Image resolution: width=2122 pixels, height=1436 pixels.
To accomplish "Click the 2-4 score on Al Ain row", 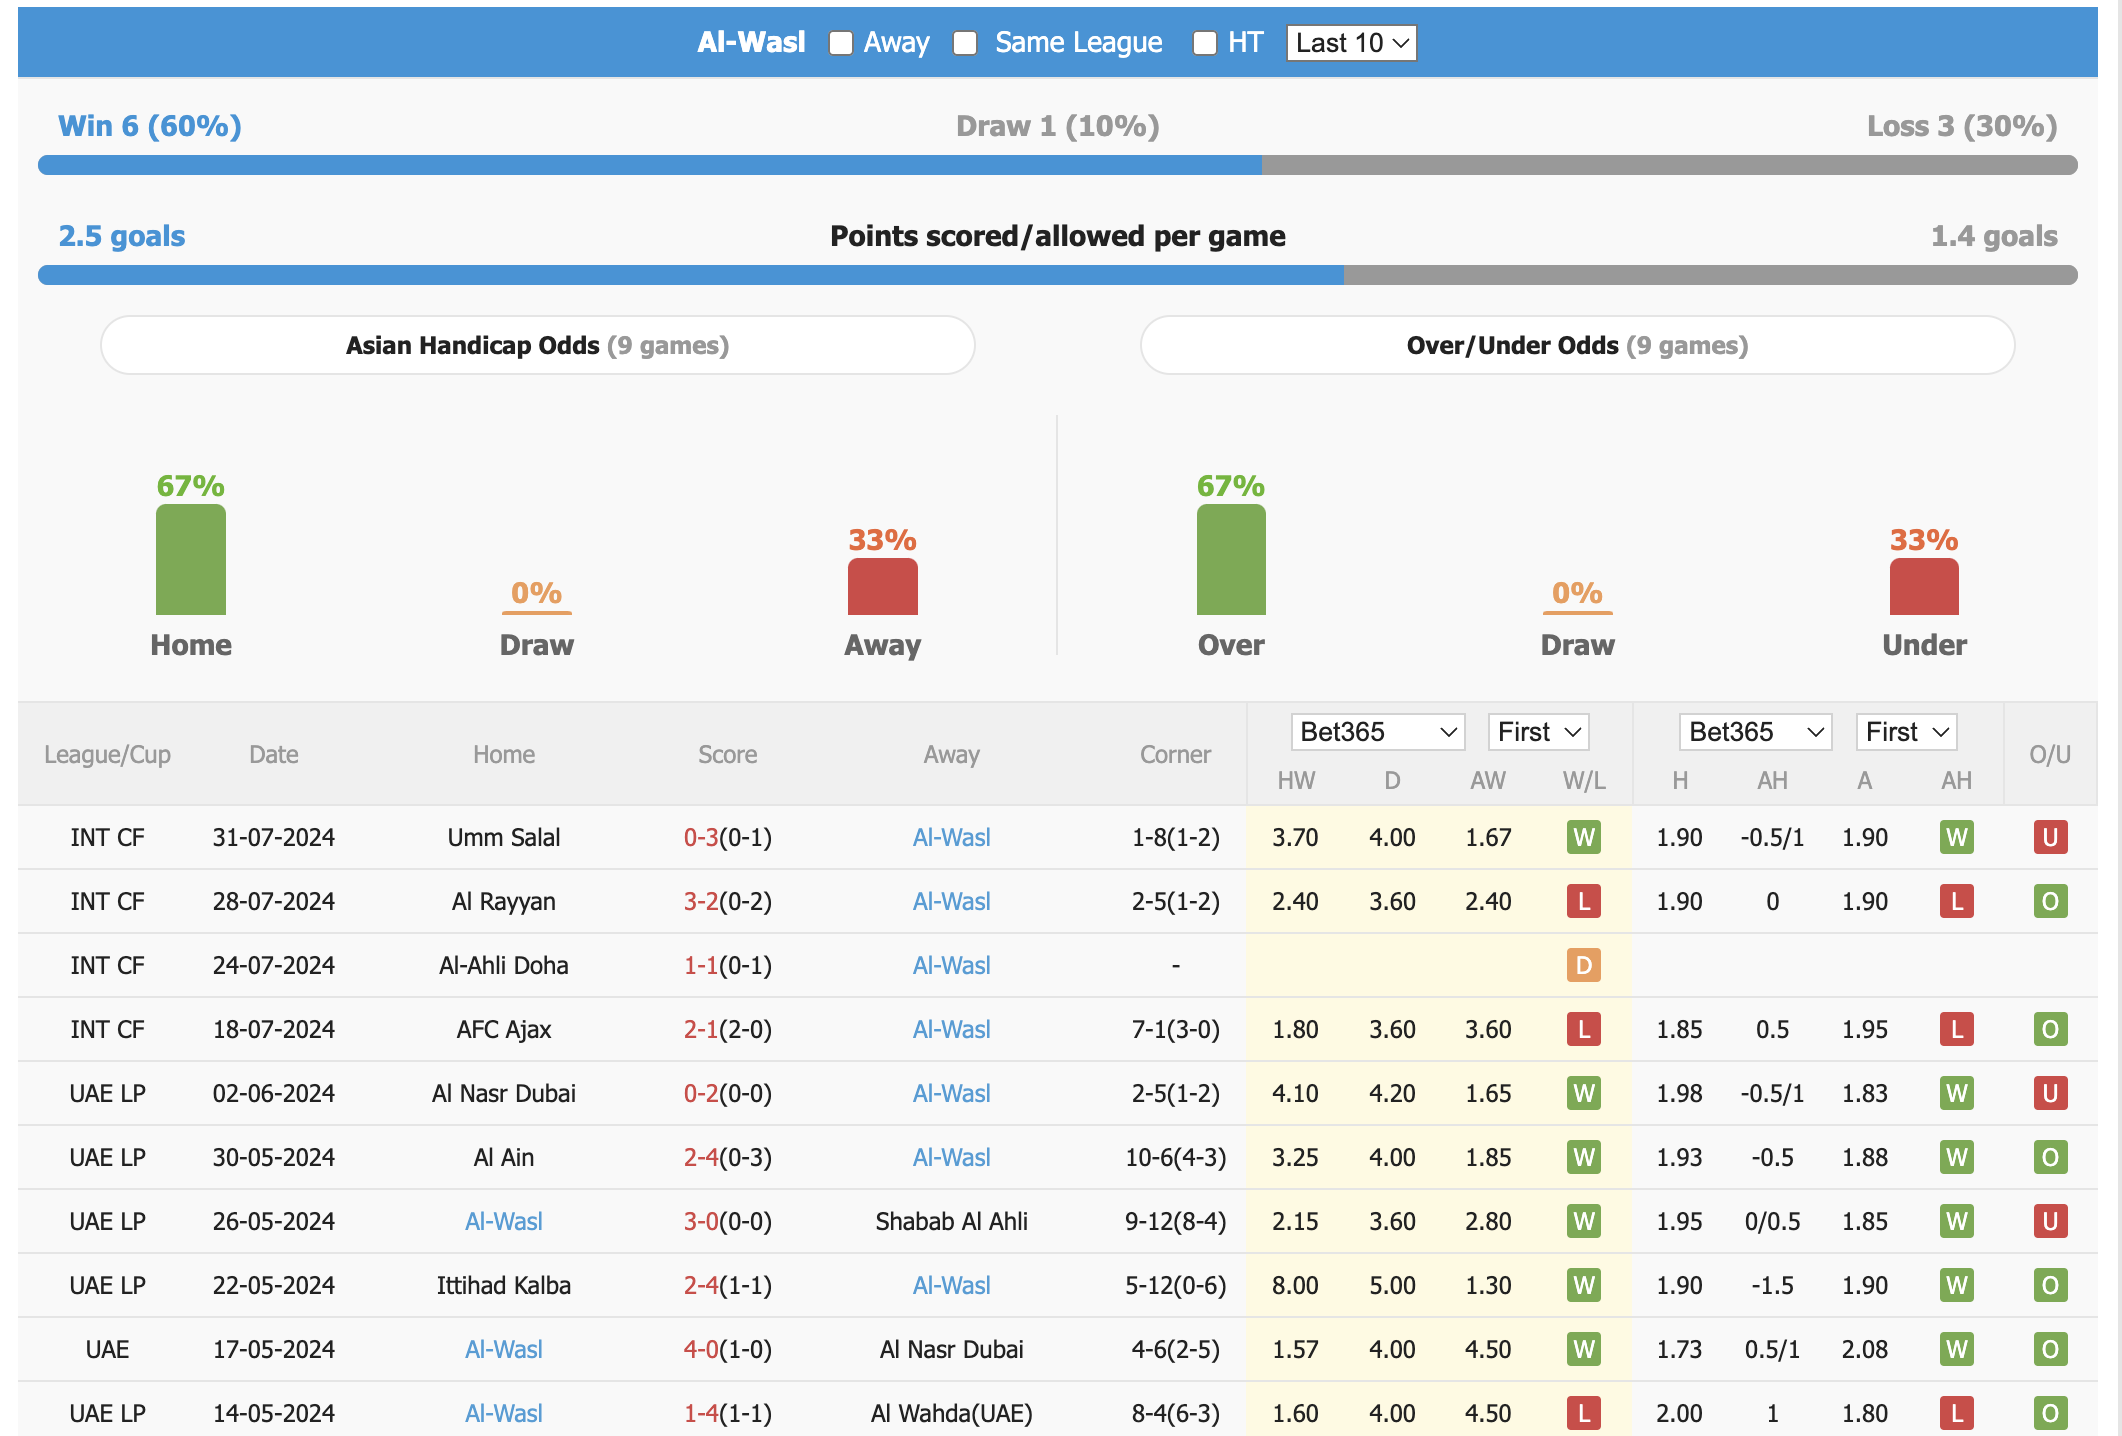I will [x=701, y=1157].
